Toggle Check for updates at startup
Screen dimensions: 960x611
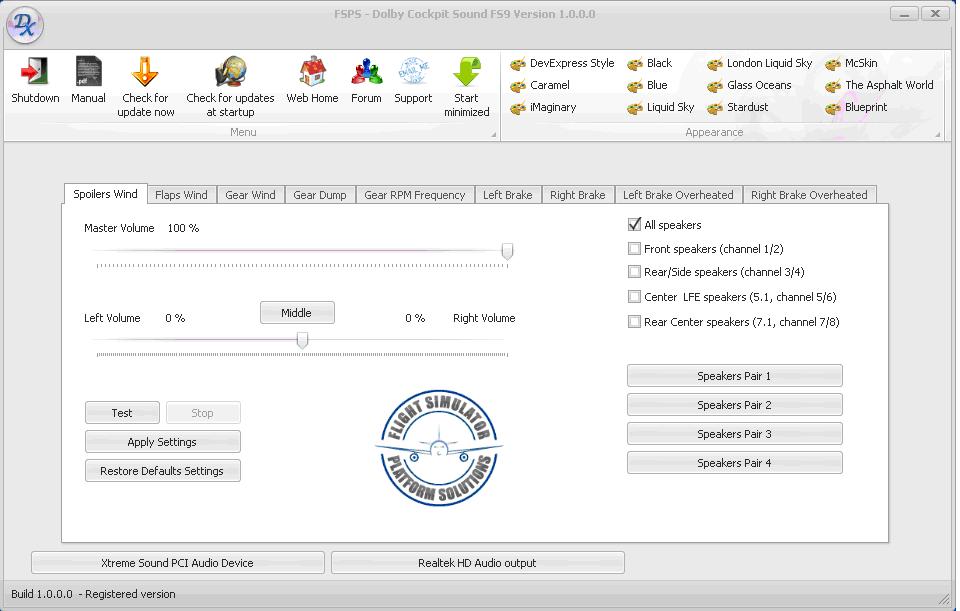coord(230,71)
